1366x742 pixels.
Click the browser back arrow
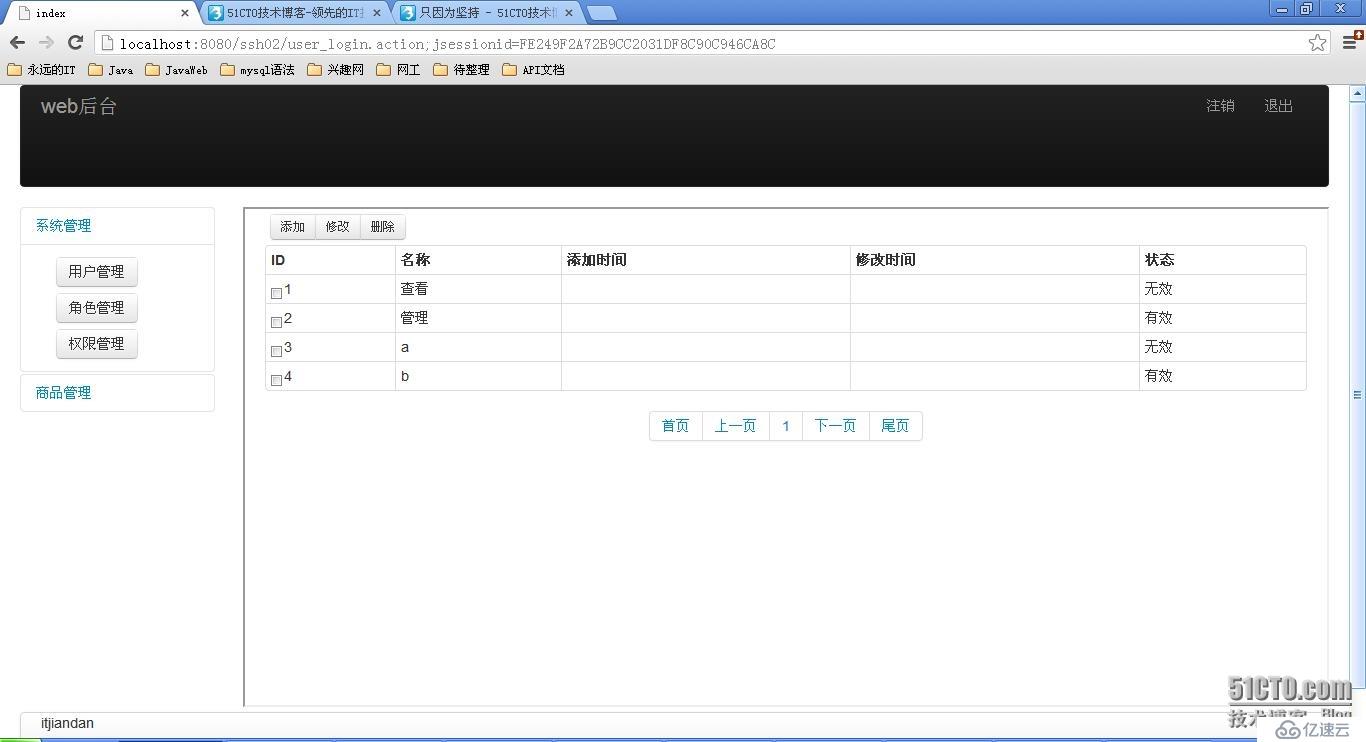[x=17, y=43]
